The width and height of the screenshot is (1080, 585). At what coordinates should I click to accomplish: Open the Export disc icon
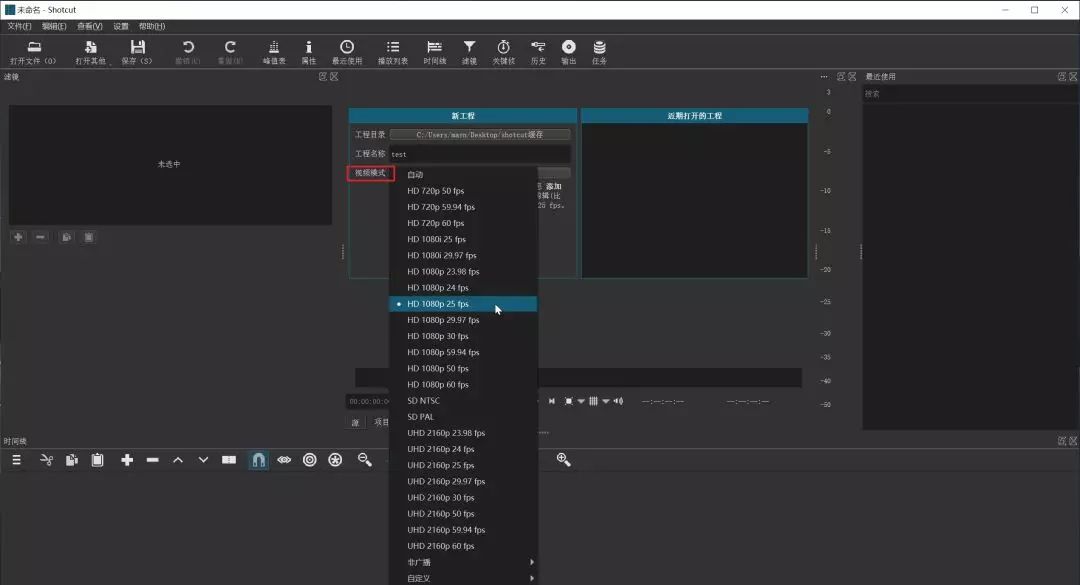click(x=568, y=52)
